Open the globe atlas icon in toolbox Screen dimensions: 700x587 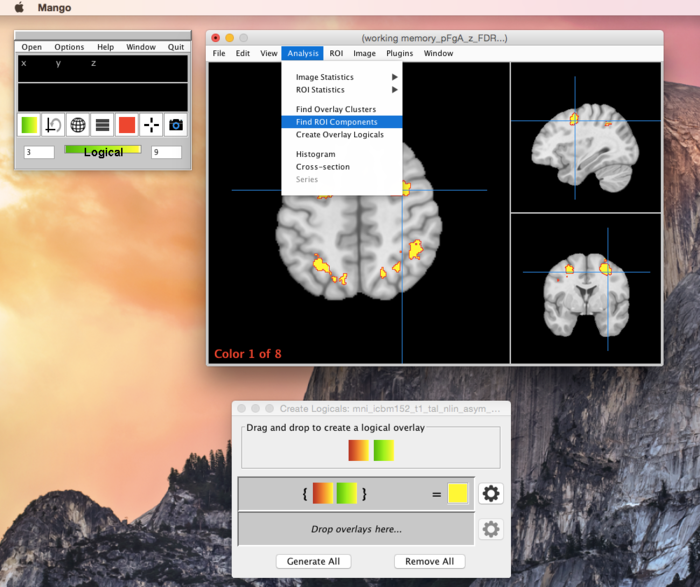[x=78, y=125]
